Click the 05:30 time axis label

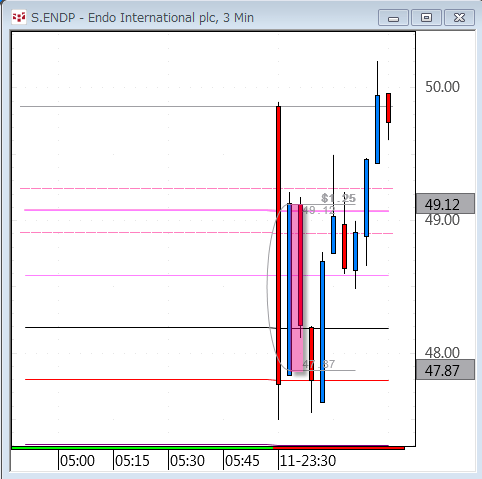click(187, 461)
